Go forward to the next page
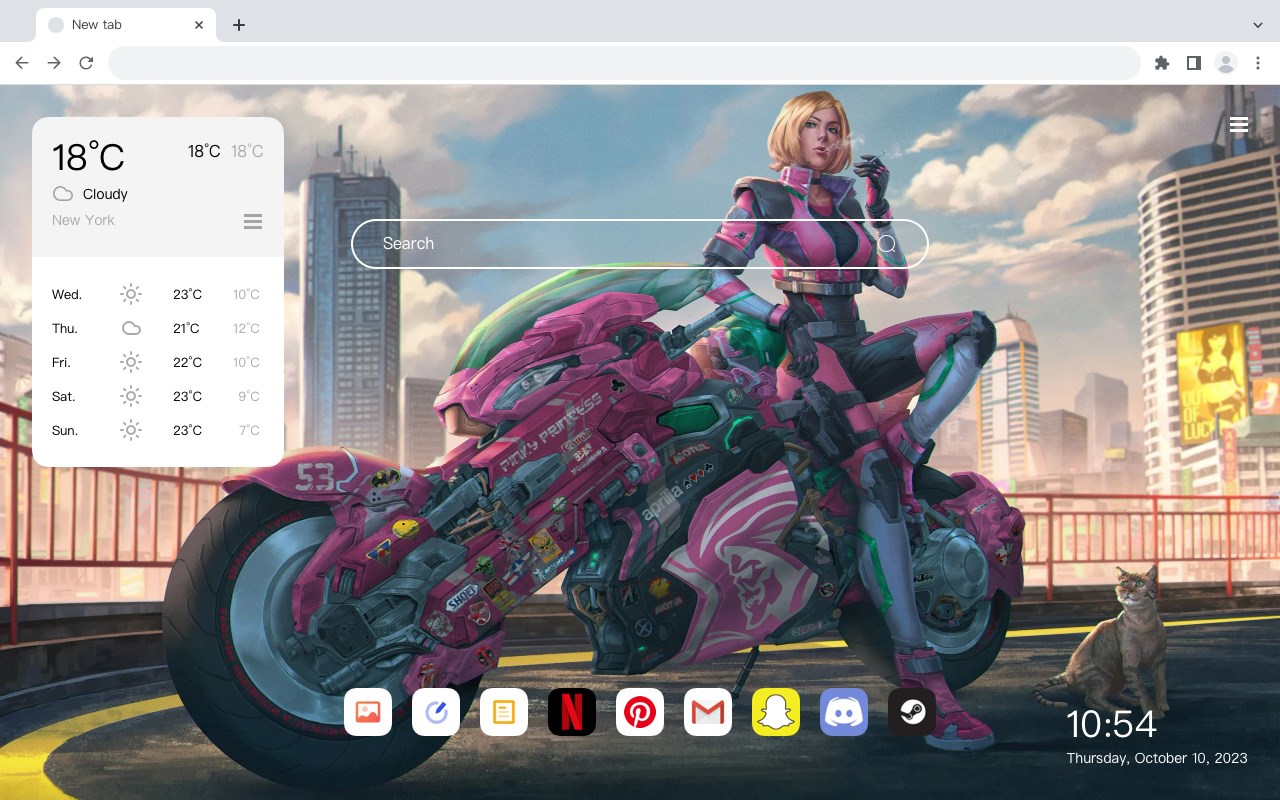This screenshot has height=800, width=1280. point(54,63)
